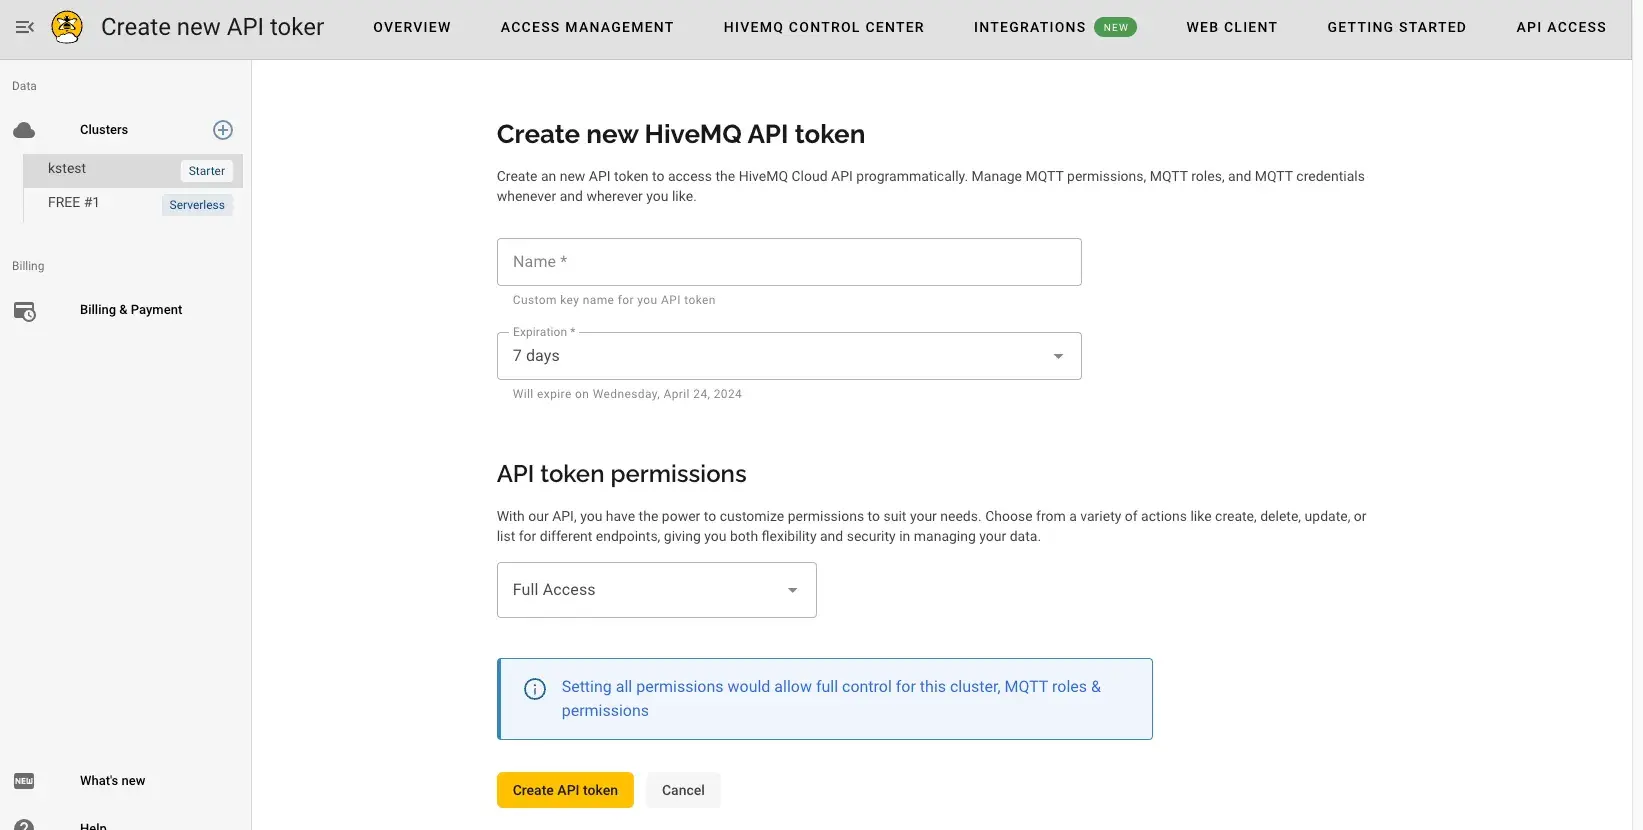Collapse the sidebar with the menu icon
Viewport: 1643px width, 830px height.
(x=25, y=27)
